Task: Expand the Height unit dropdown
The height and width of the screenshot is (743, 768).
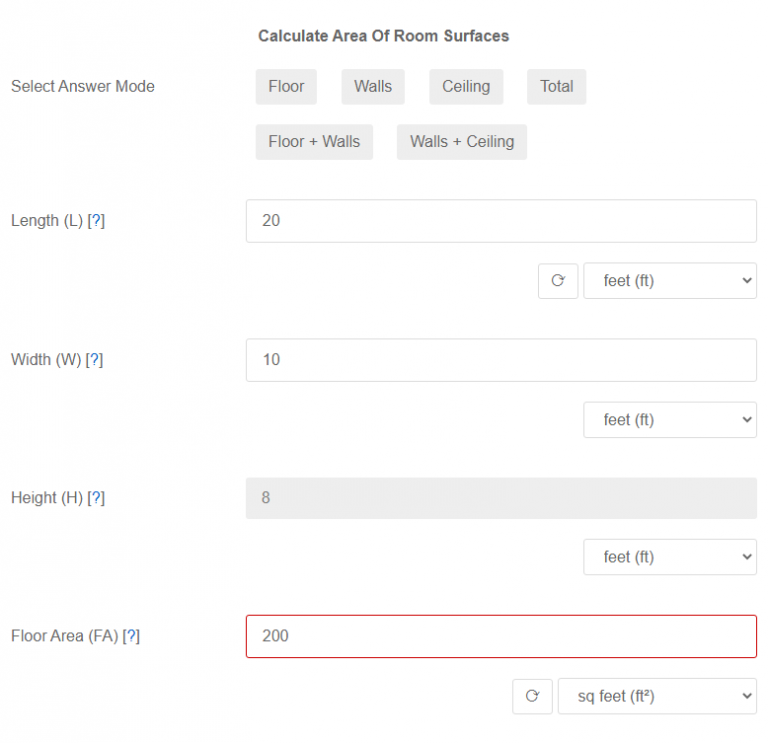Action: tap(669, 557)
